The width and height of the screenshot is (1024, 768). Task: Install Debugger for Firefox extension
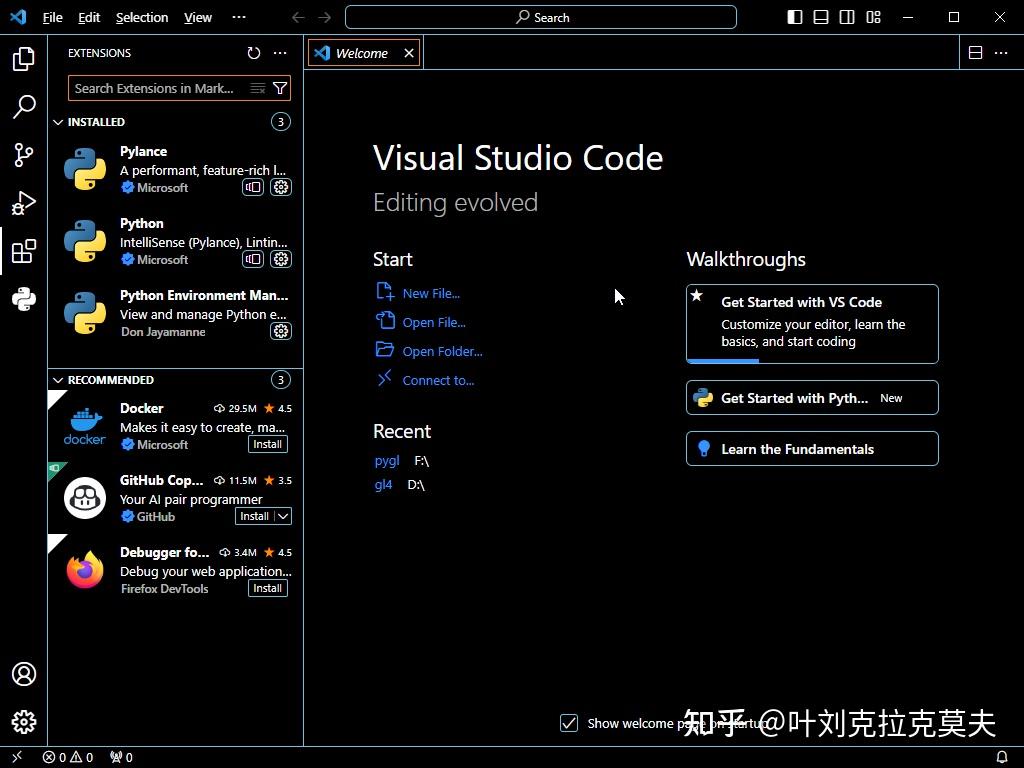click(268, 588)
